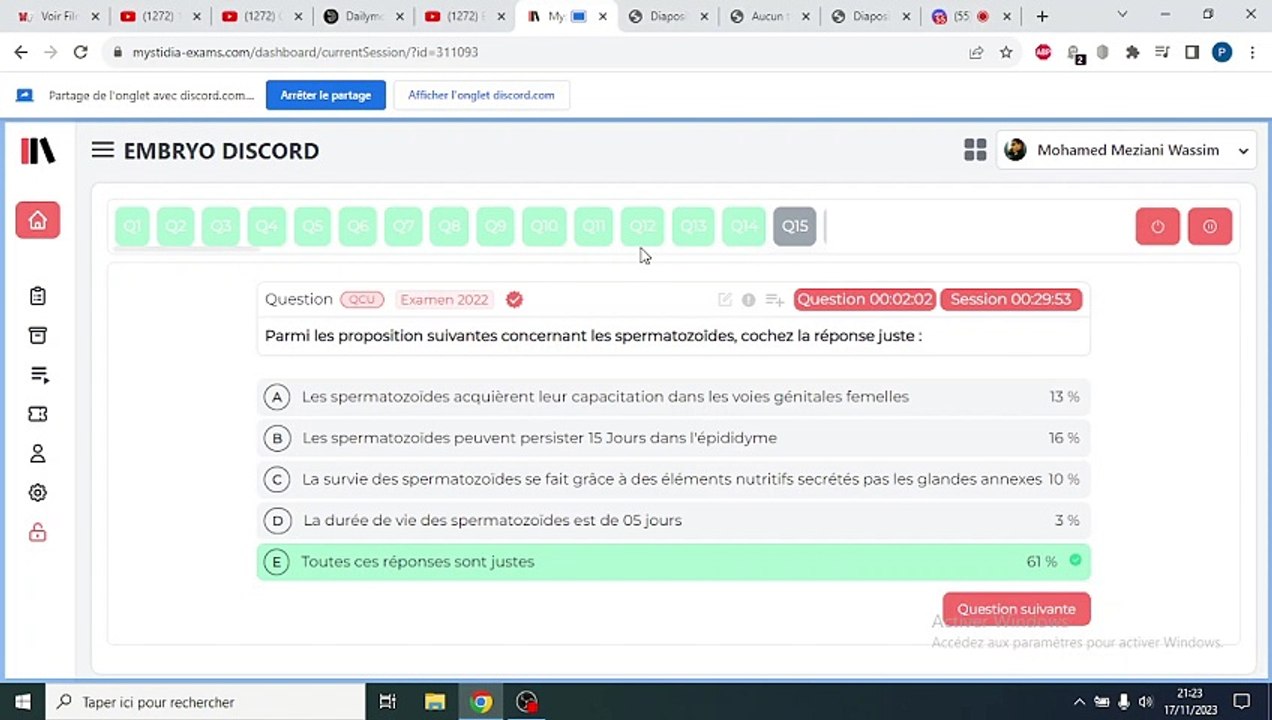Open the clipboard exams sidebar icon
Screen dimensions: 1272x720
tap(38, 296)
